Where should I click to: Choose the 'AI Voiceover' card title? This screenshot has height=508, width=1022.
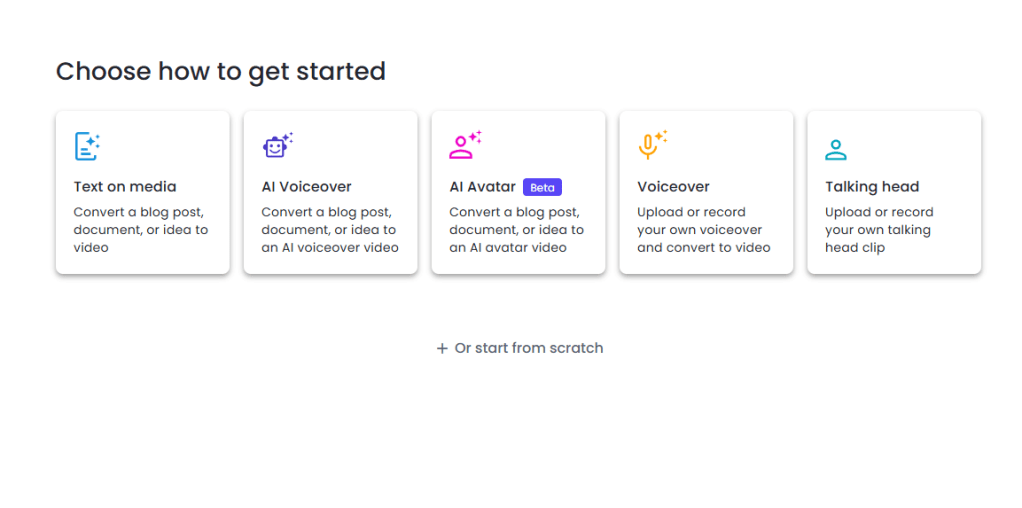307,187
